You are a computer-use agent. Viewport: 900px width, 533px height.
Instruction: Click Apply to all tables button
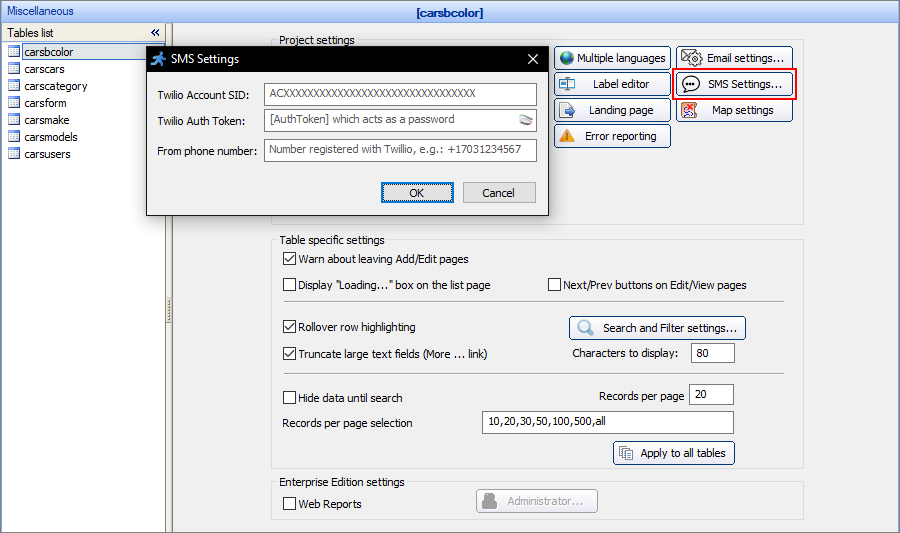(674, 453)
